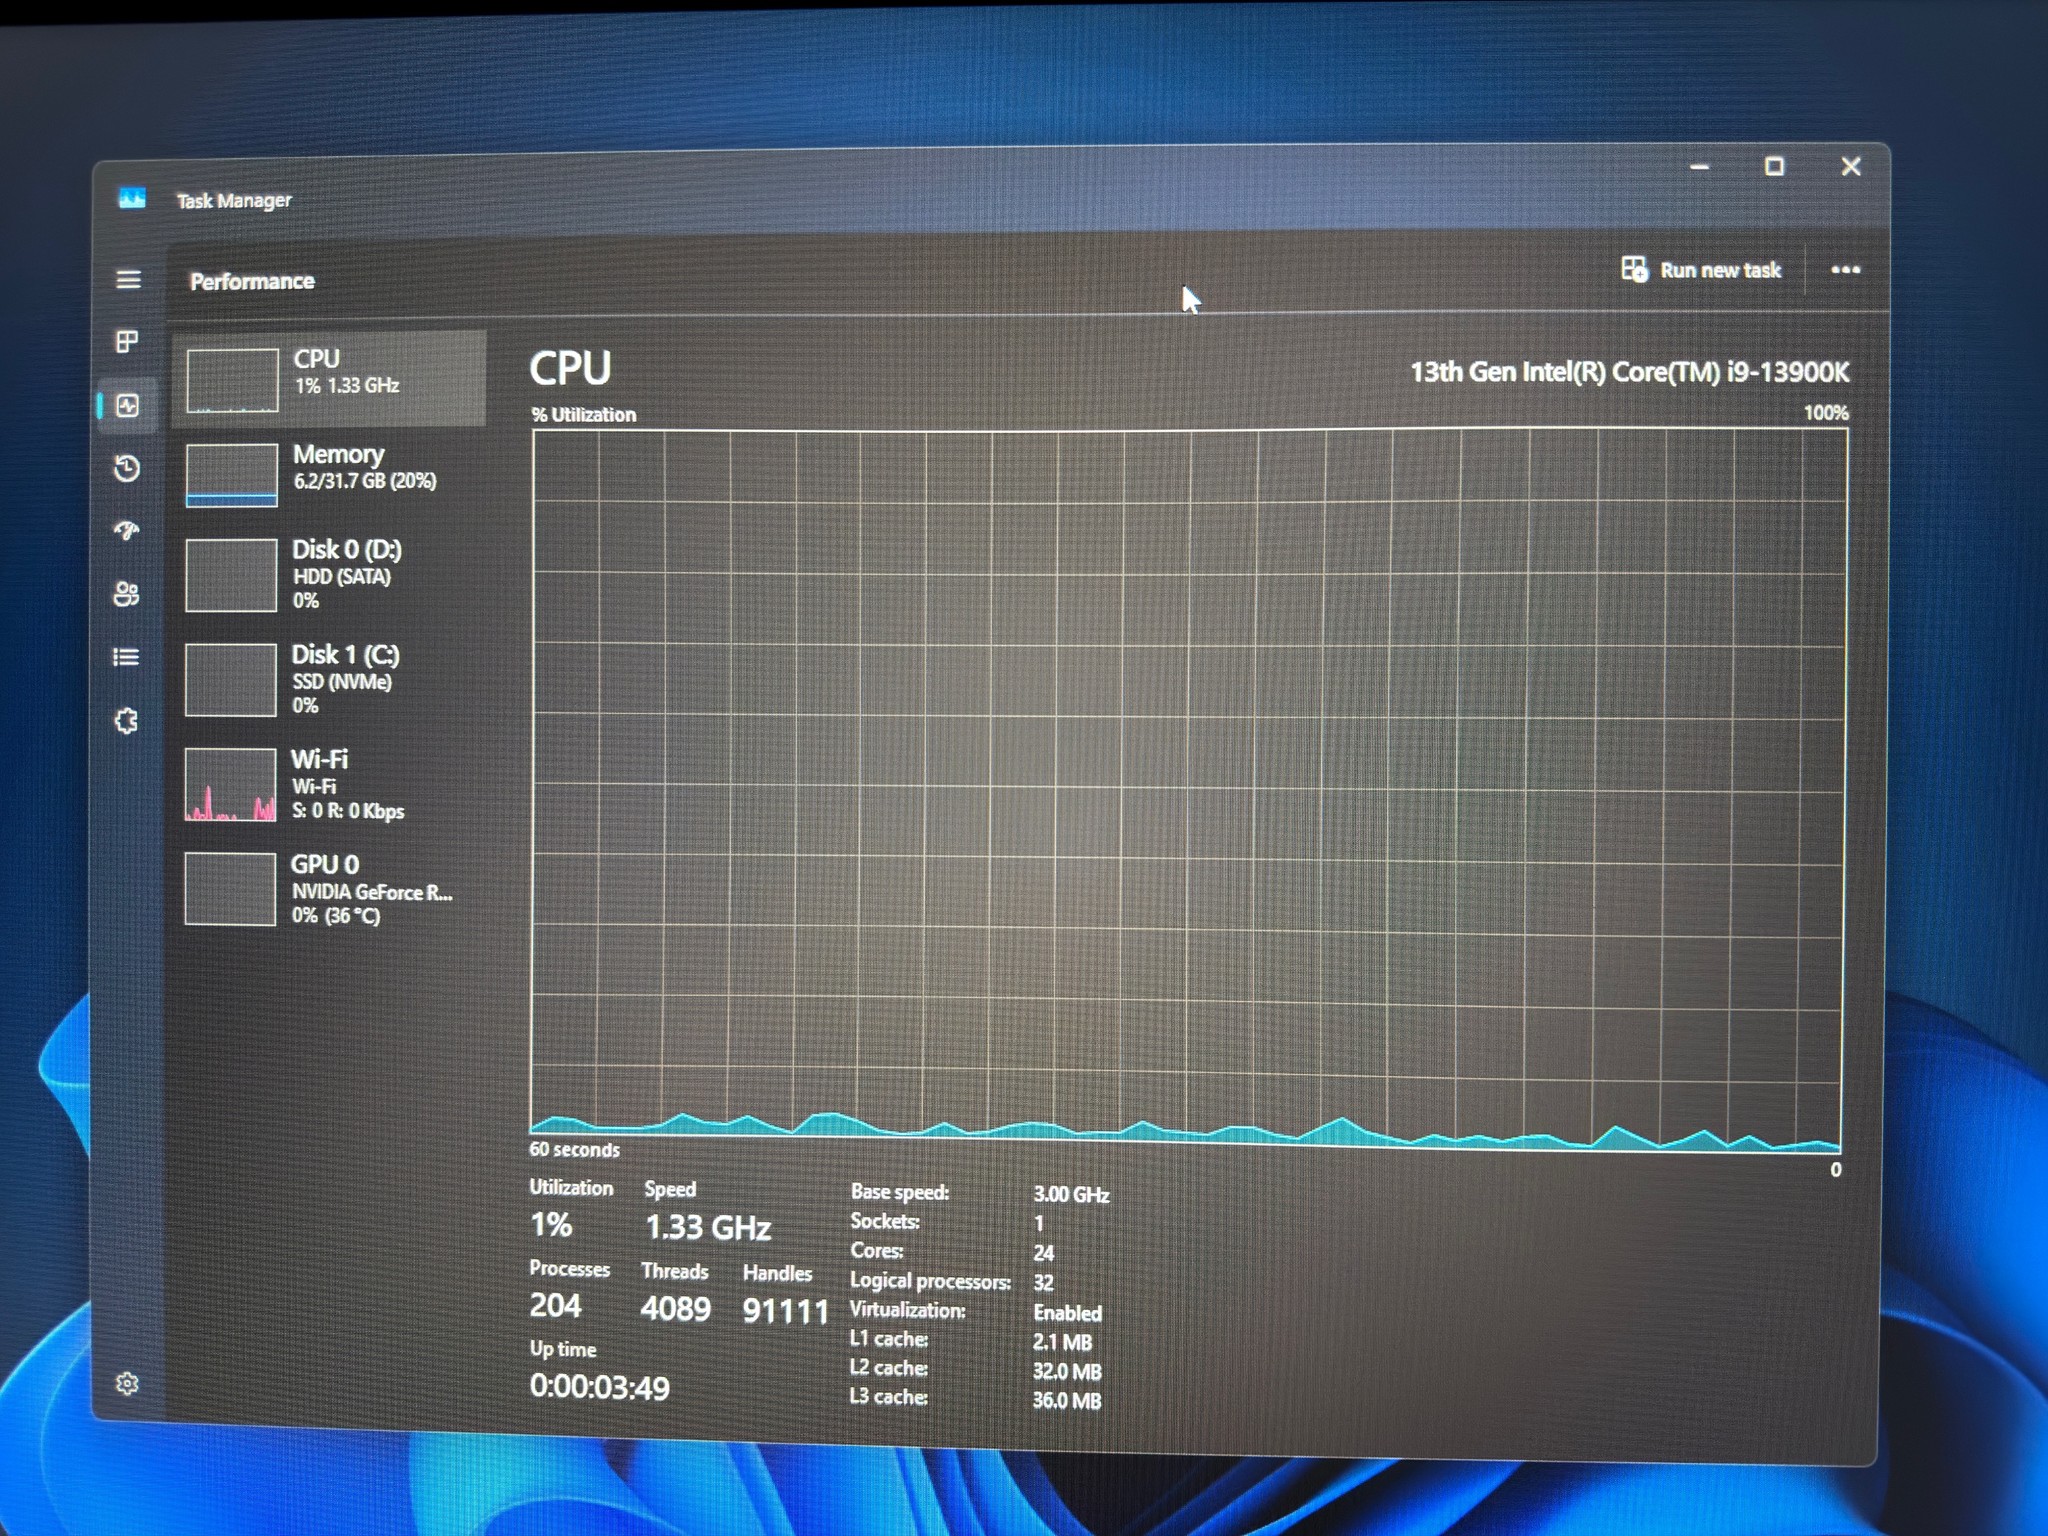The image size is (2048, 1536).
Task: Click the Memory mini graph thumbnail
Action: click(x=231, y=475)
